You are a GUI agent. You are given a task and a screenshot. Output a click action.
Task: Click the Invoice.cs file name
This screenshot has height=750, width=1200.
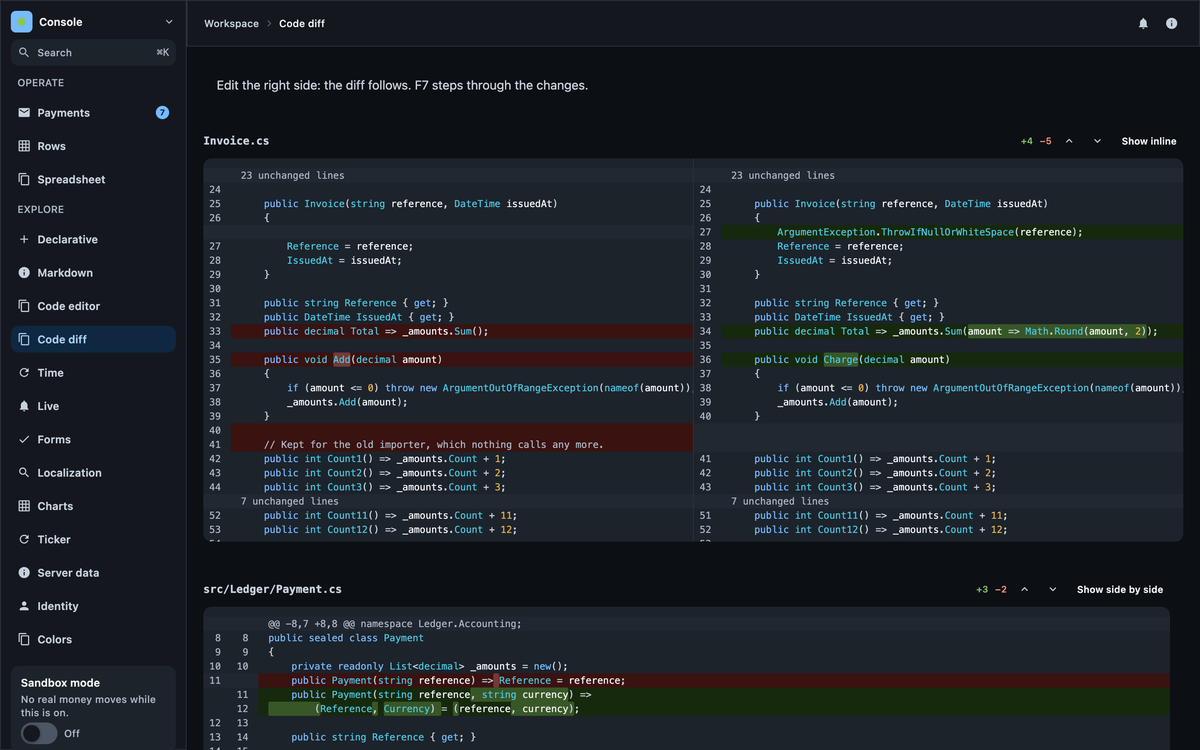point(236,141)
